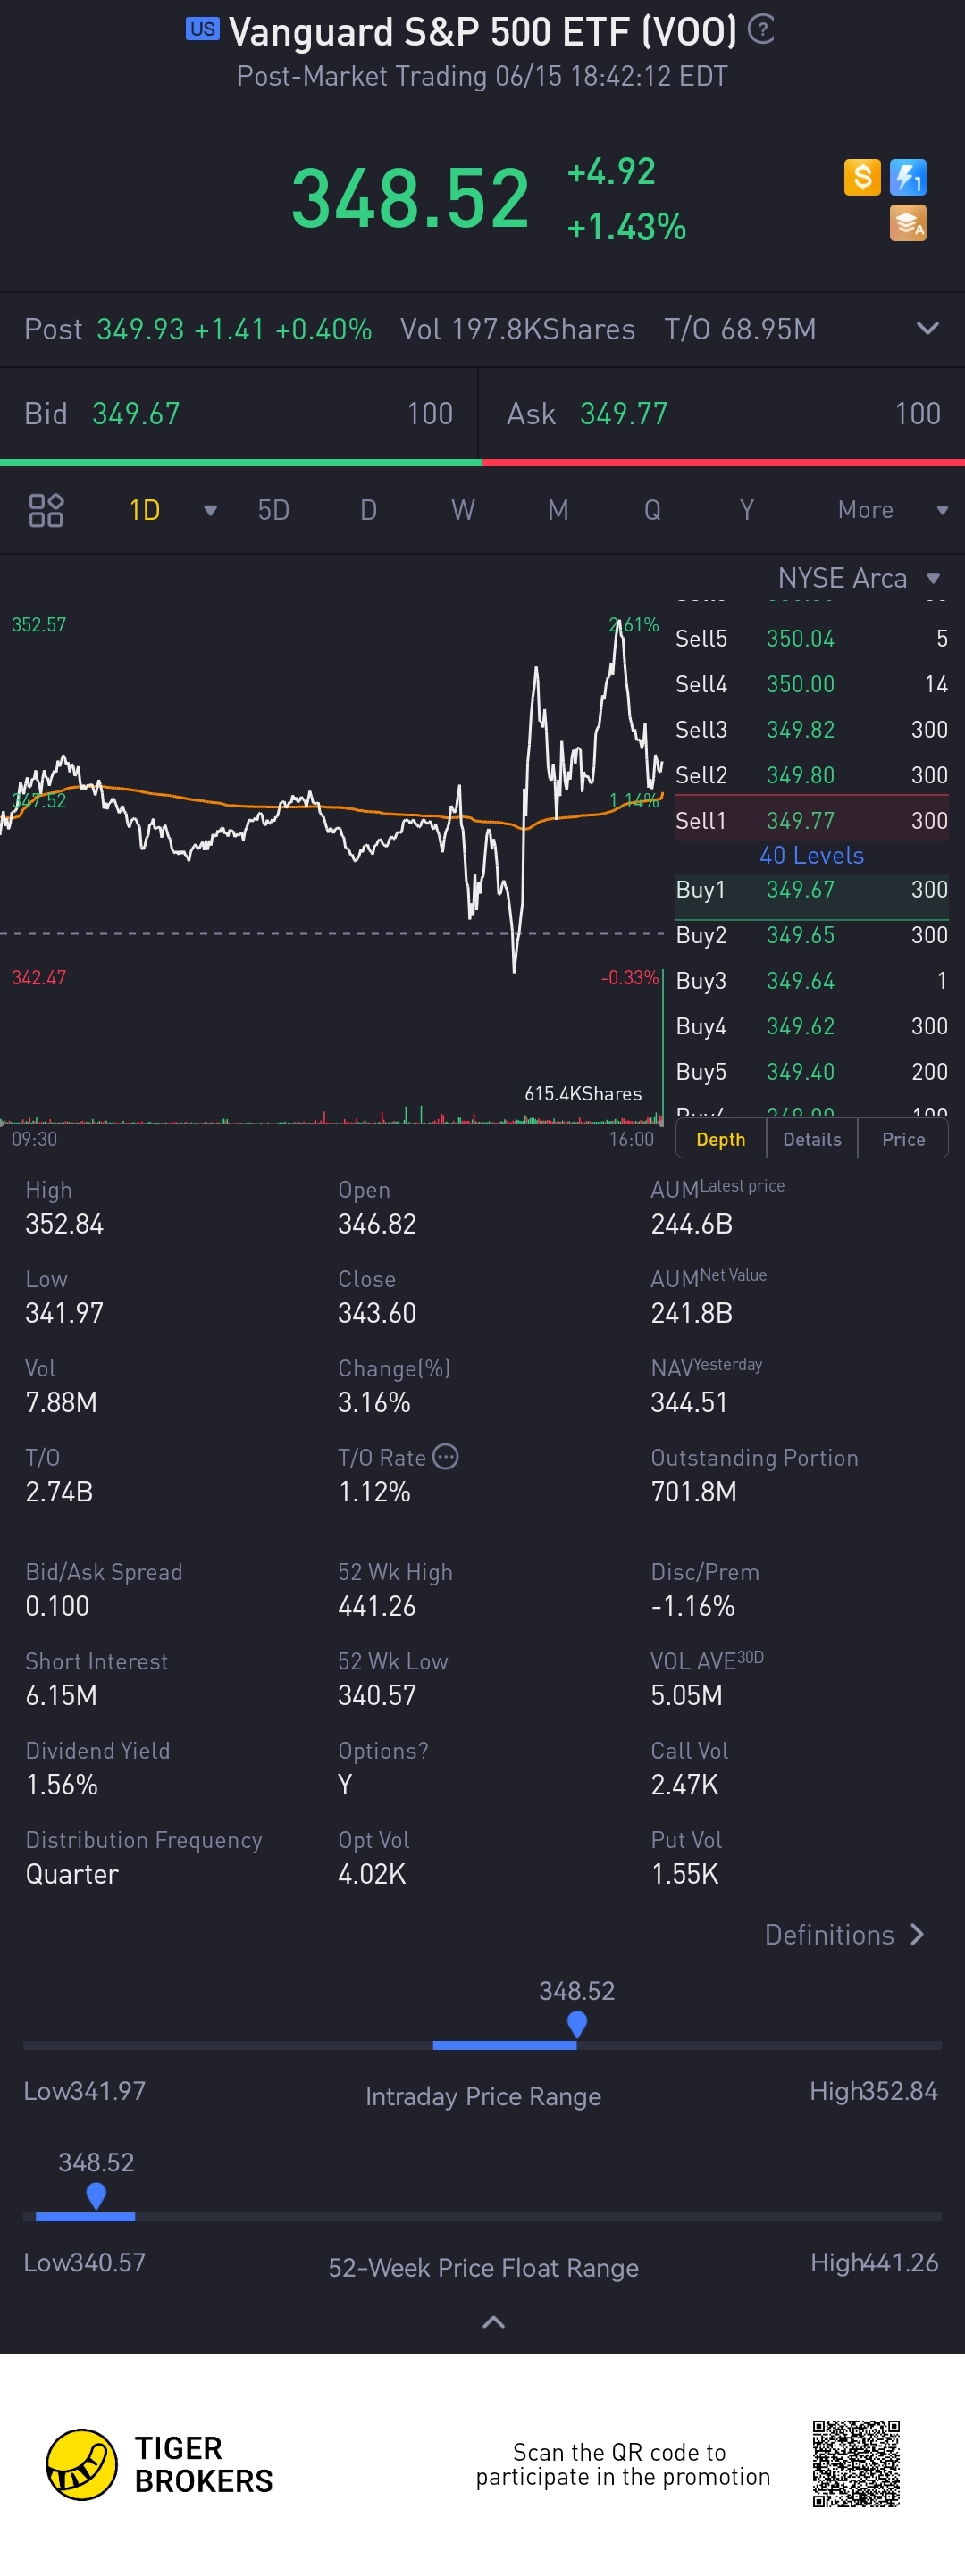
Task: Open the NYSE Arca exchange dropdown
Action: (x=859, y=578)
